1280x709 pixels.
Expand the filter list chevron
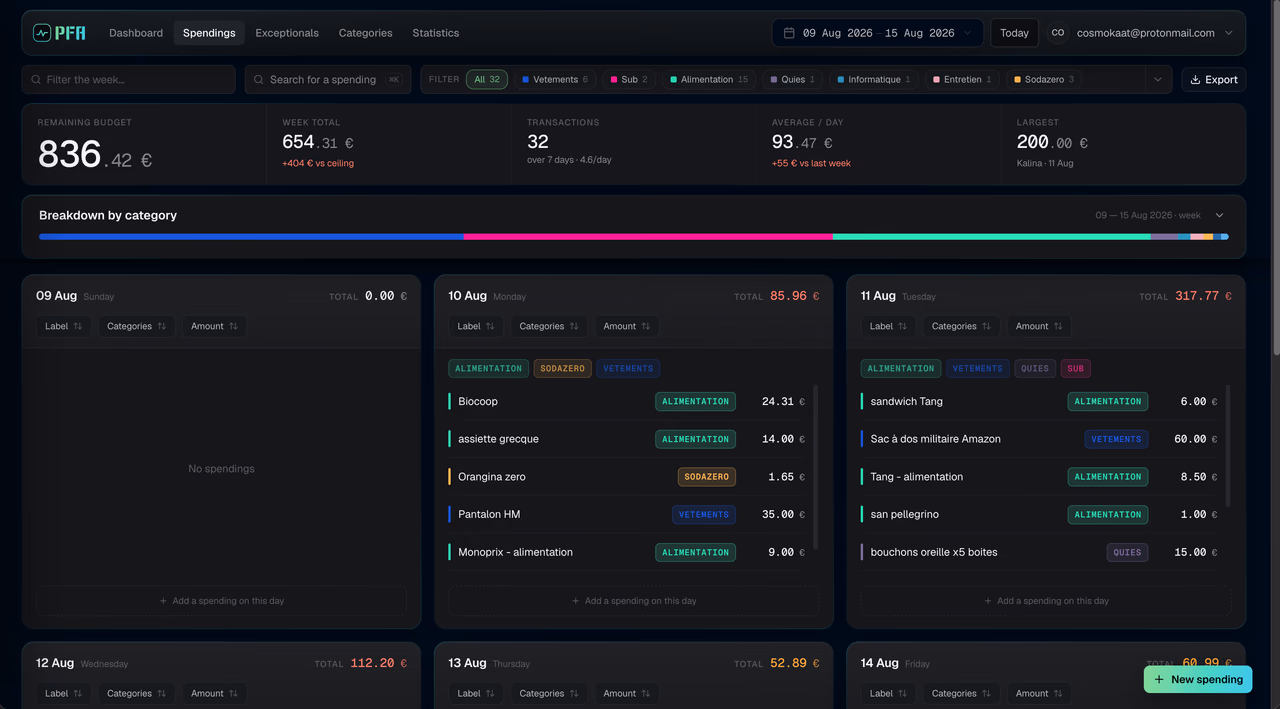pyautogui.click(x=1158, y=80)
